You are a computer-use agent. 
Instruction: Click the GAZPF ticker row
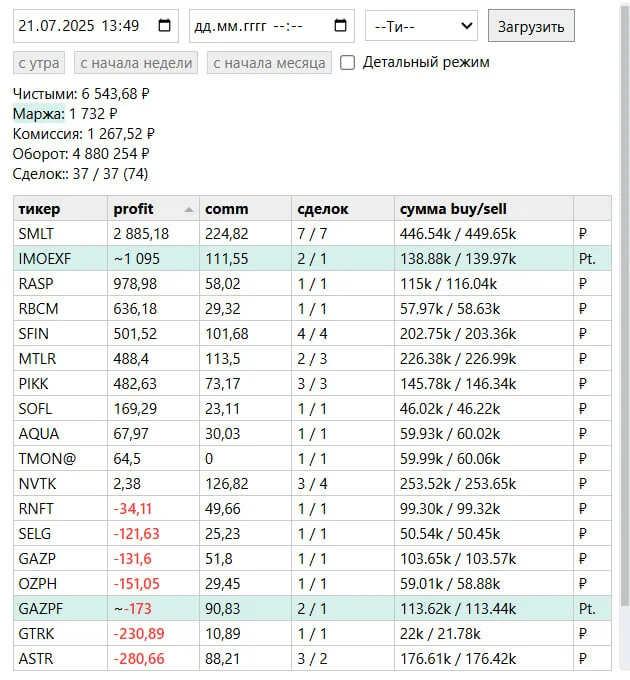[312, 608]
